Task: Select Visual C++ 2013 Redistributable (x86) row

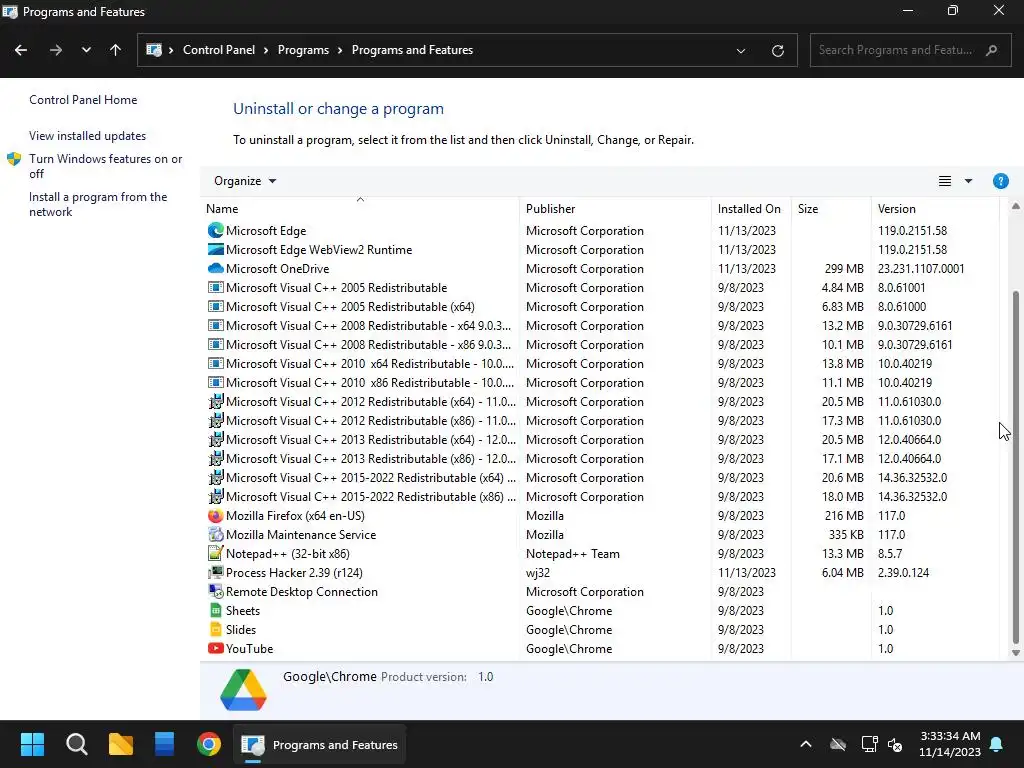Action: pyautogui.click(x=600, y=458)
